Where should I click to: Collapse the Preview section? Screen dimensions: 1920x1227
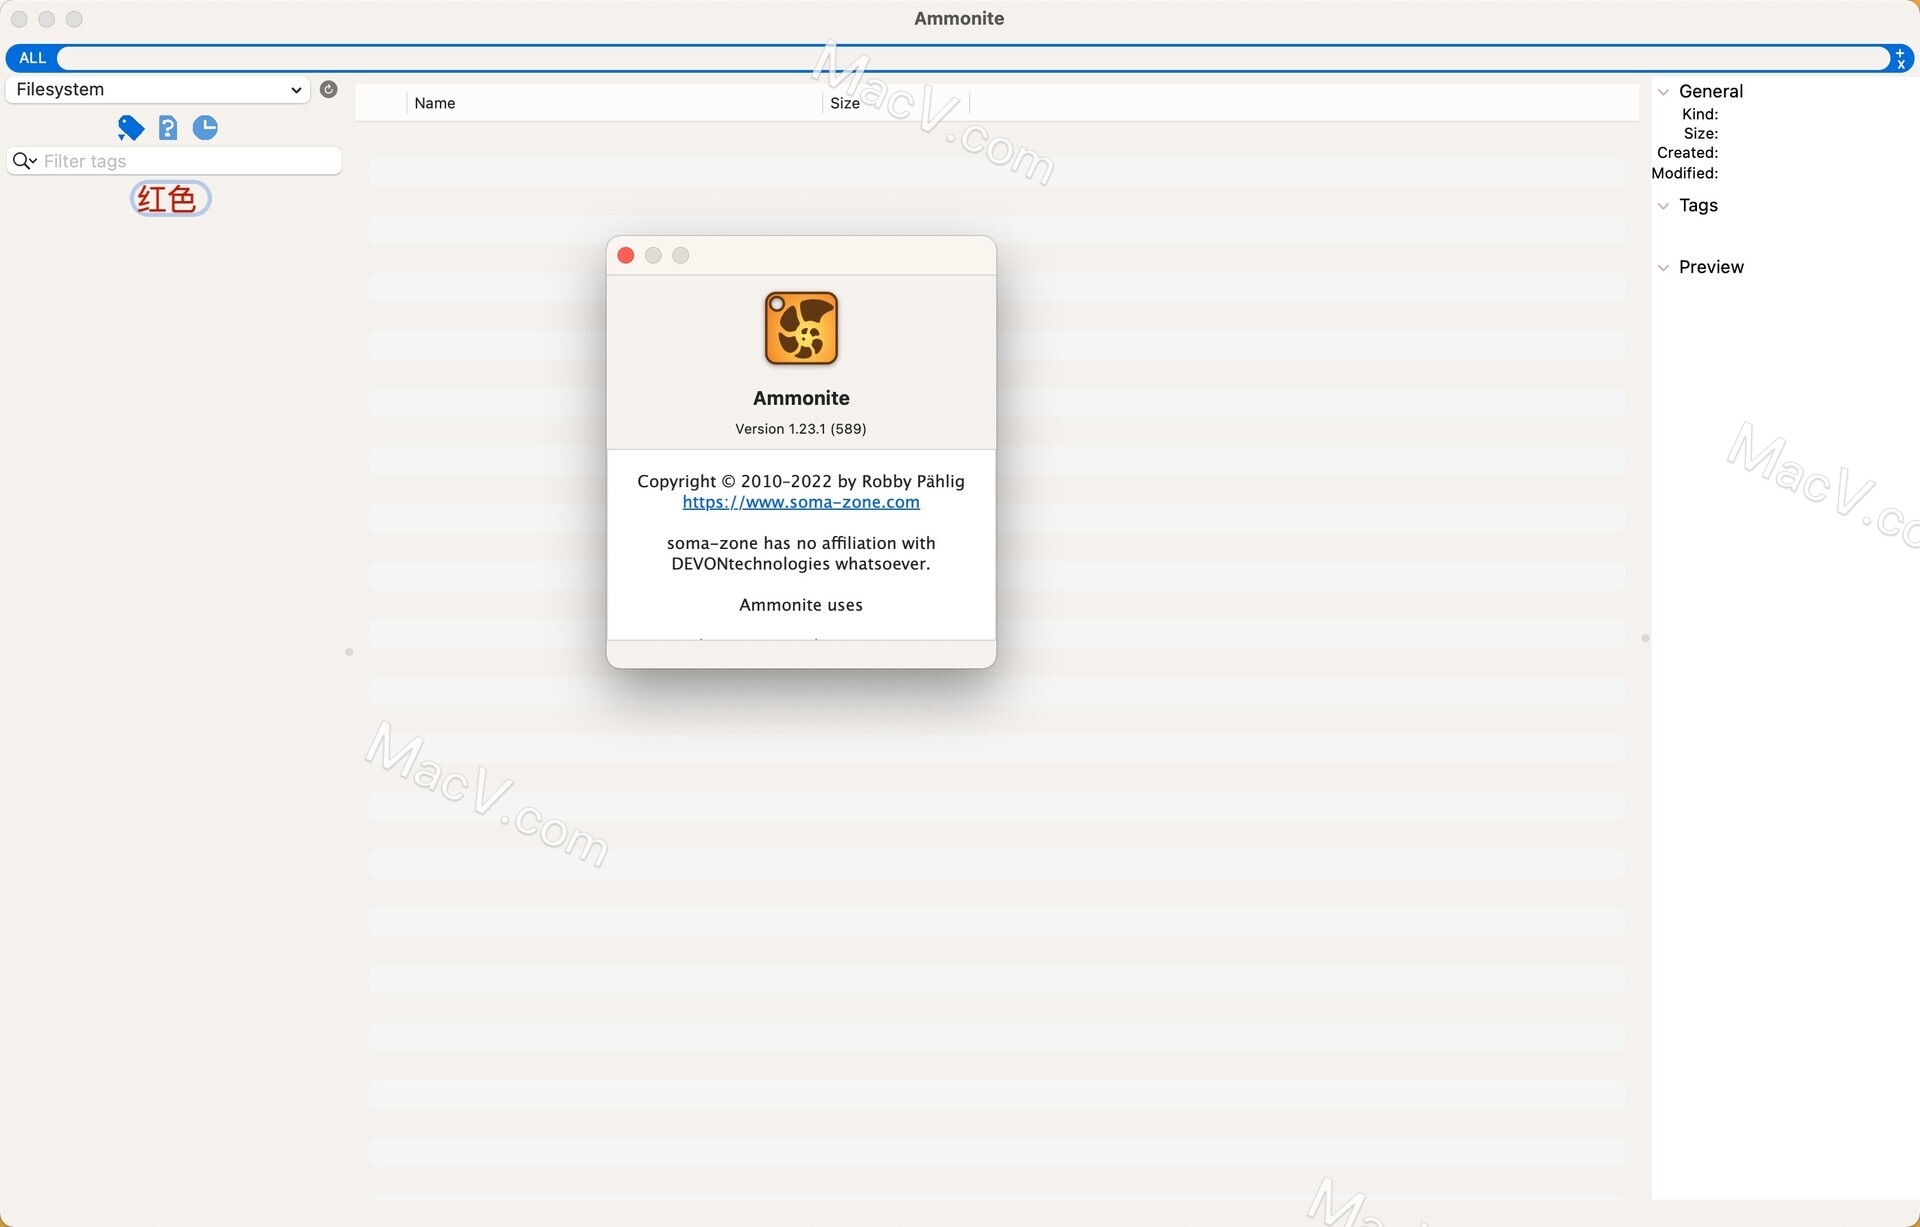(x=1663, y=268)
